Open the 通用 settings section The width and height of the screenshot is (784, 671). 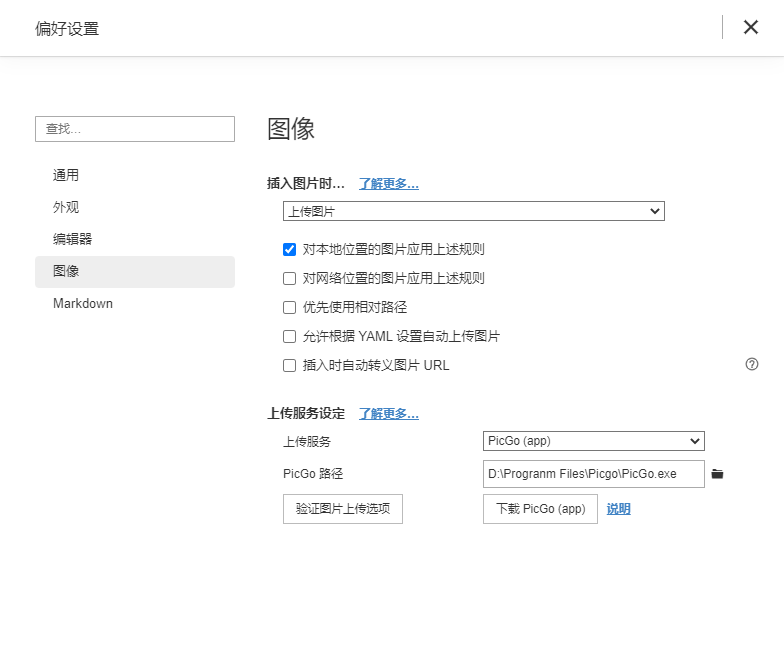pyautogui.click(x=66, y=175)
